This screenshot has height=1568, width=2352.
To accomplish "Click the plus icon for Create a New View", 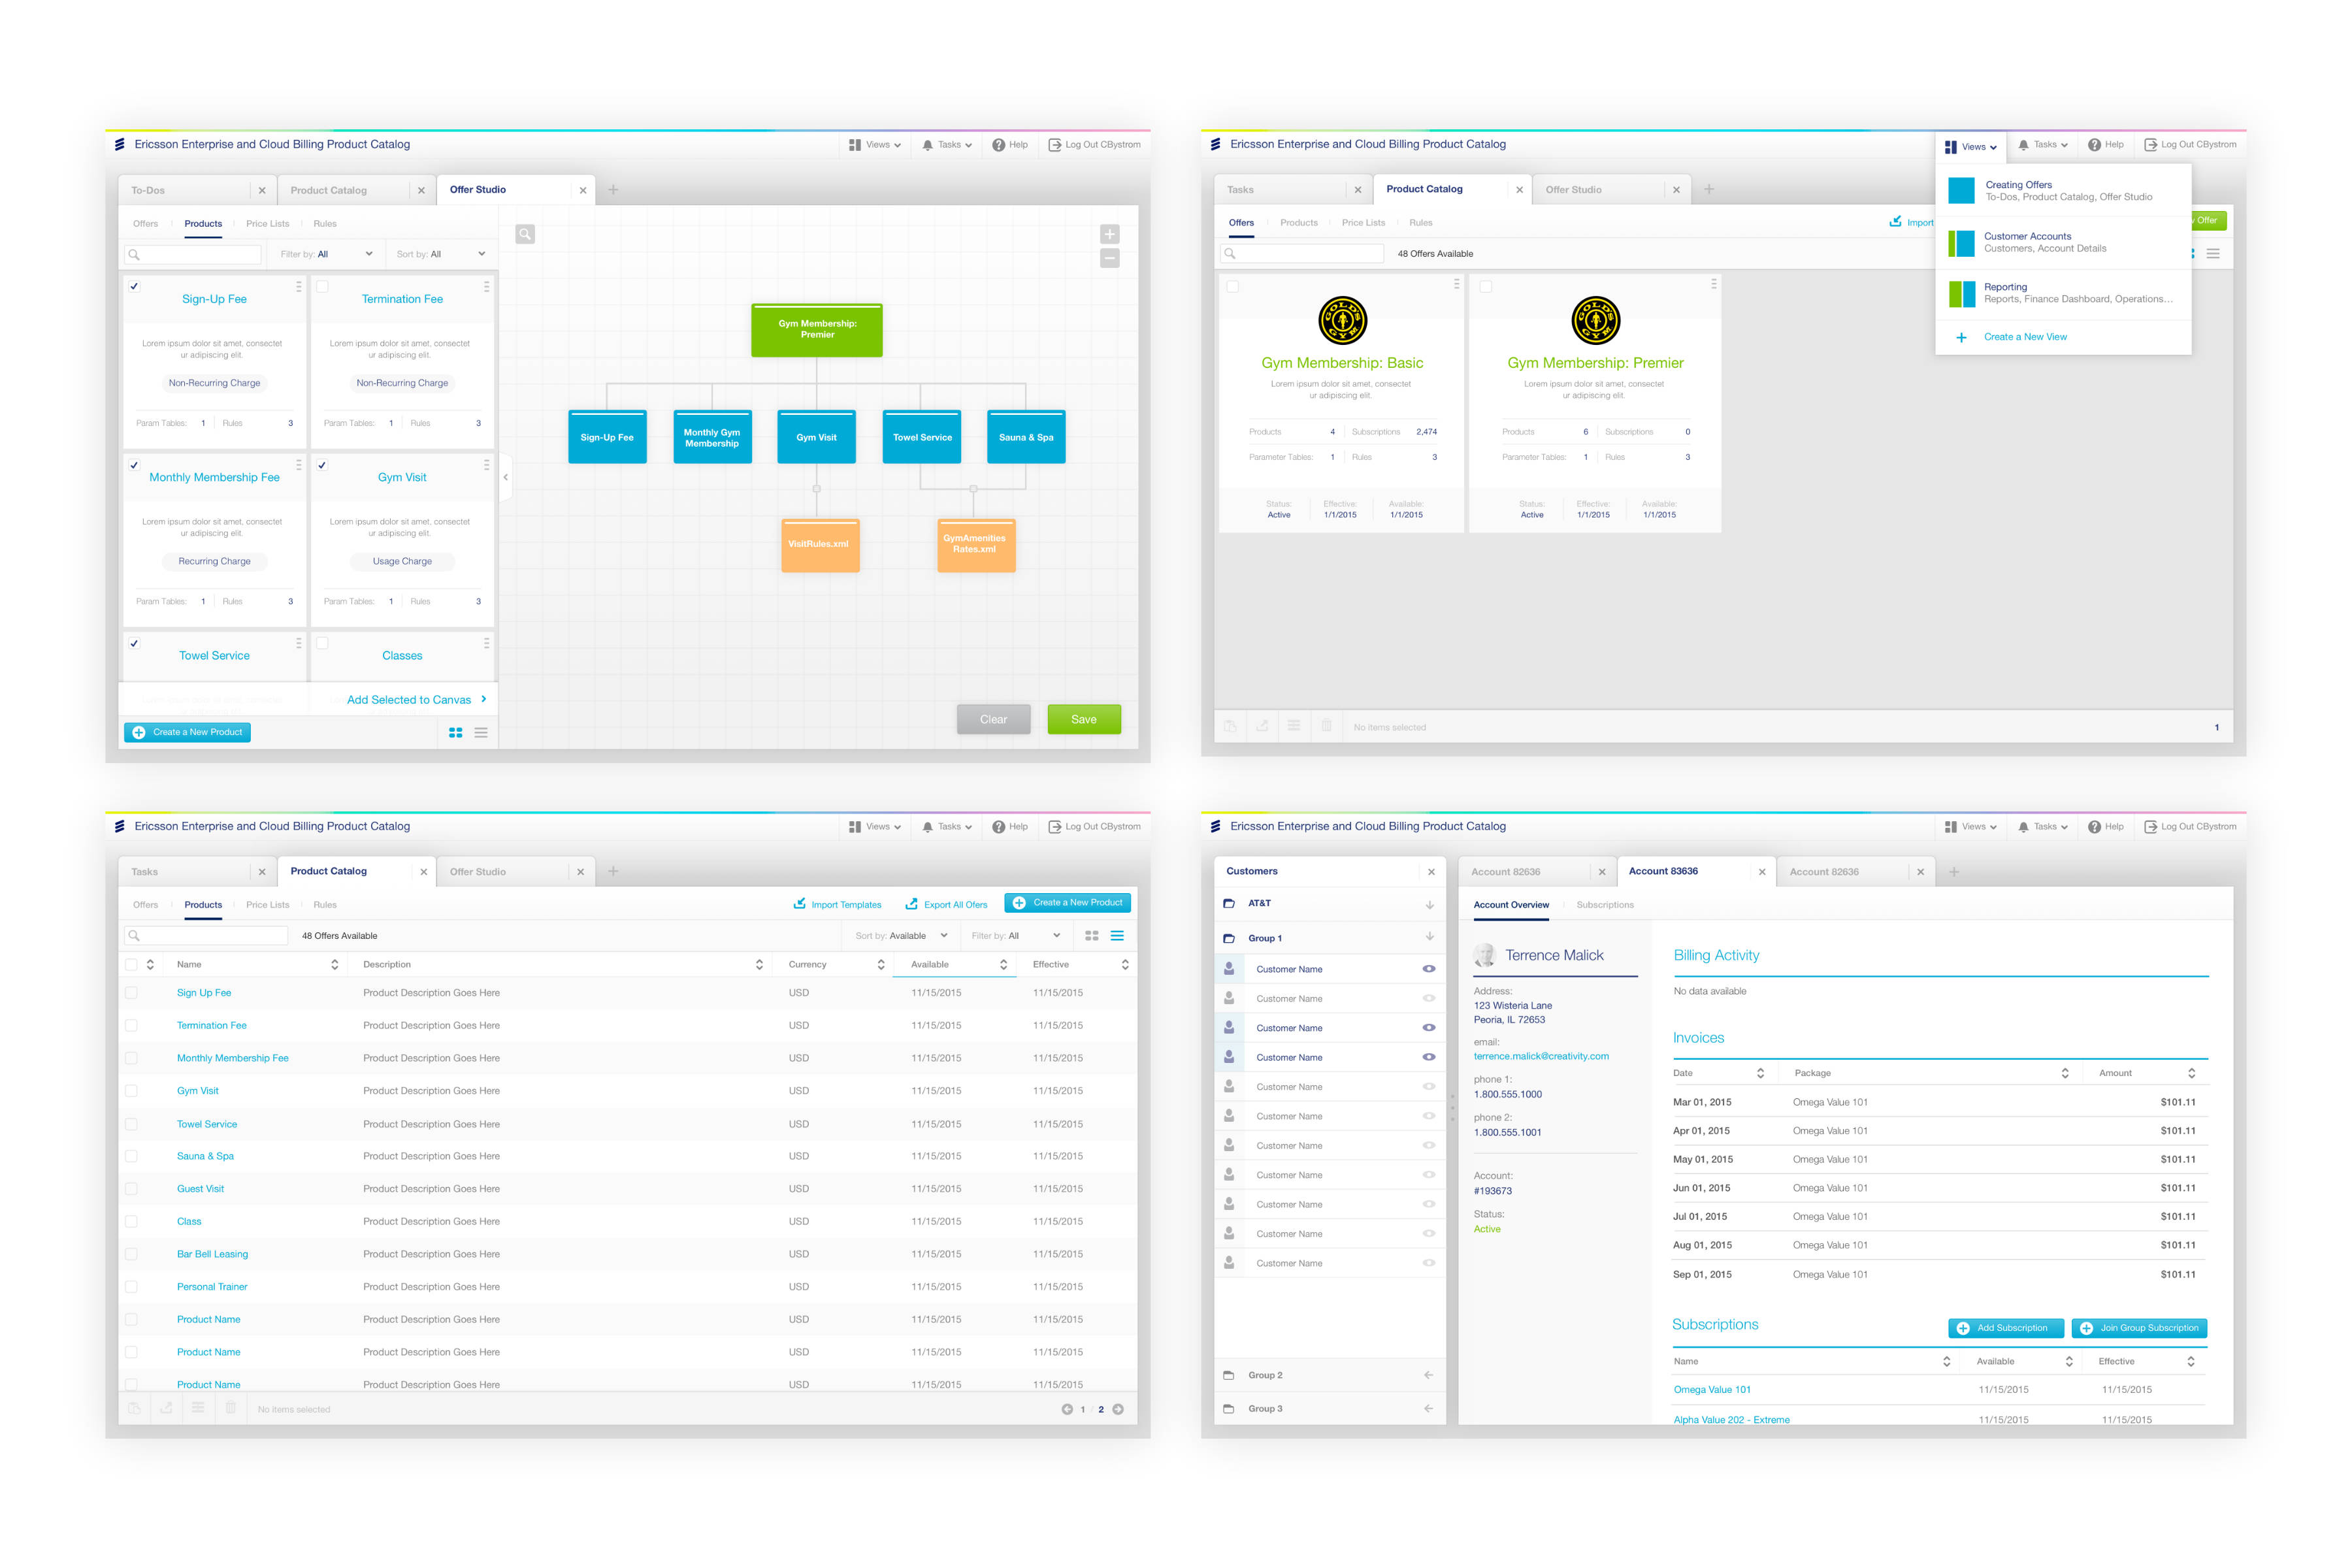I will (1961, 338).
